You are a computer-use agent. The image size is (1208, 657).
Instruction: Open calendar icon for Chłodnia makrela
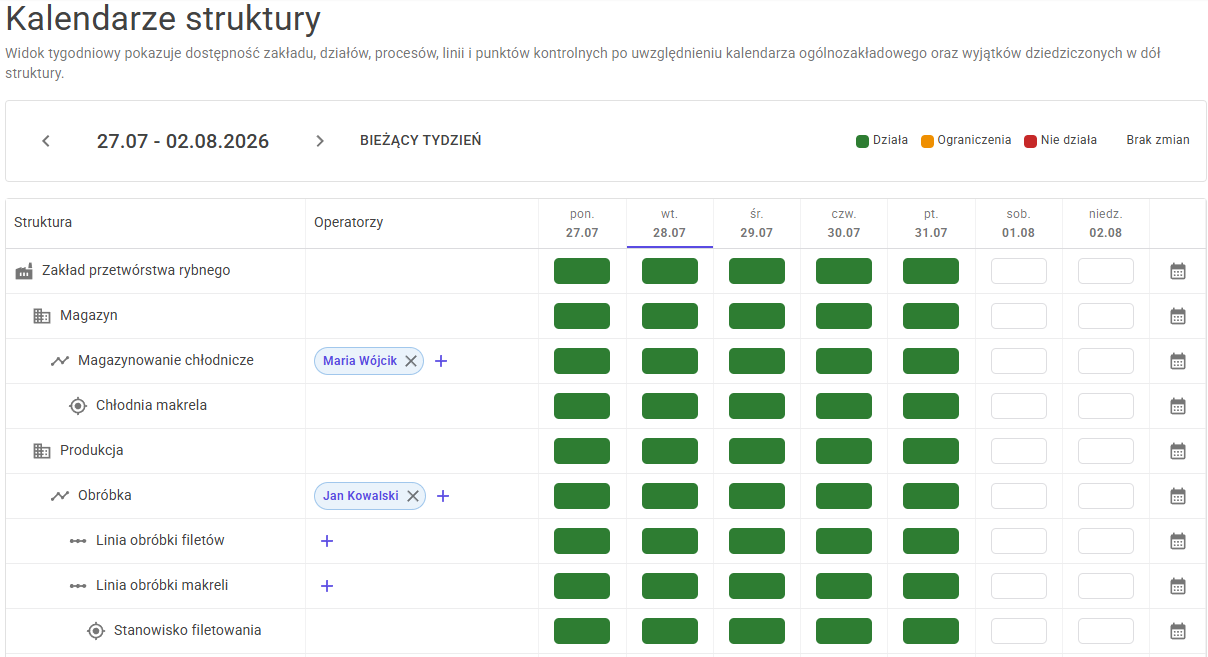pos(1178,406)
